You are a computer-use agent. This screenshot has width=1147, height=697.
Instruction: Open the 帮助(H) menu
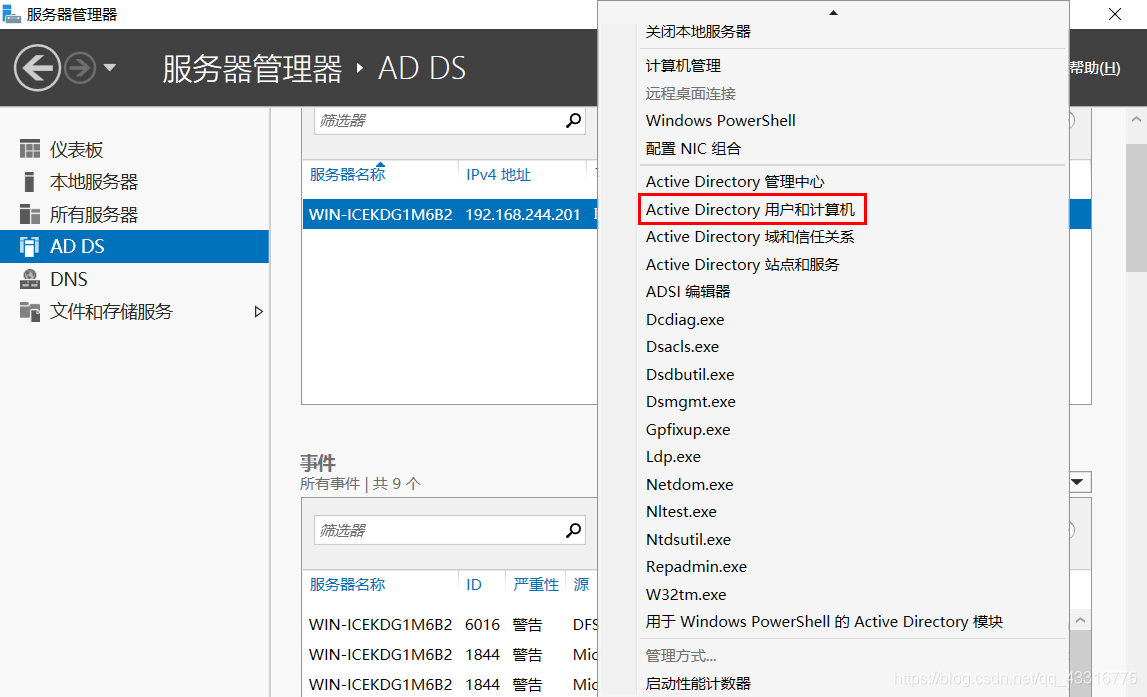click(1095, 67)
